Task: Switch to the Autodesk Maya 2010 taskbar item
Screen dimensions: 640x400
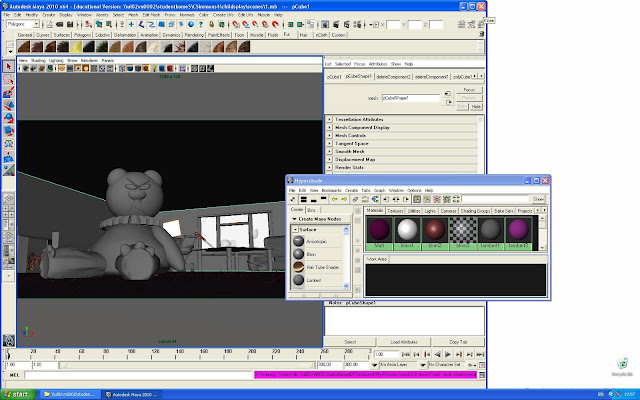Action: (131, 394)
